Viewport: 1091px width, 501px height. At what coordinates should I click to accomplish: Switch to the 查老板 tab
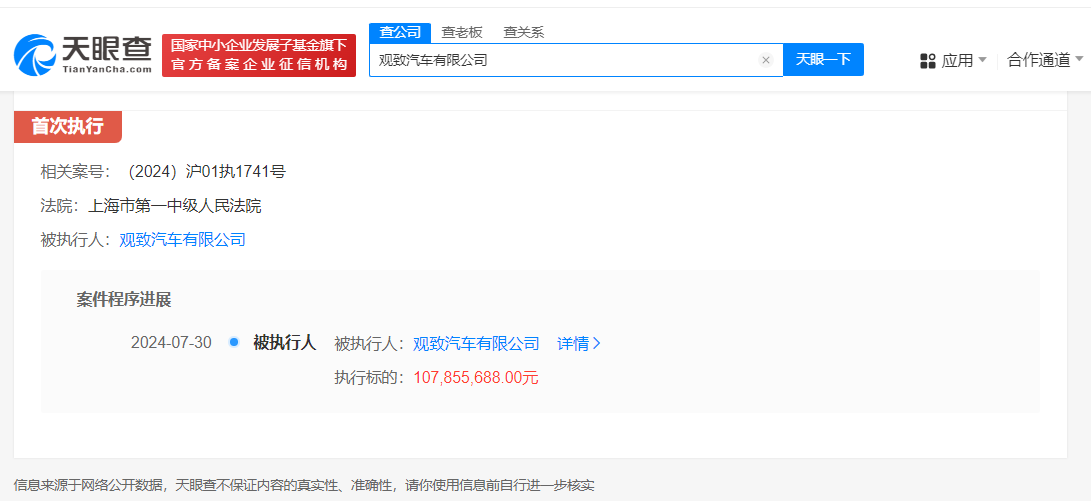[x=462, y=32]
